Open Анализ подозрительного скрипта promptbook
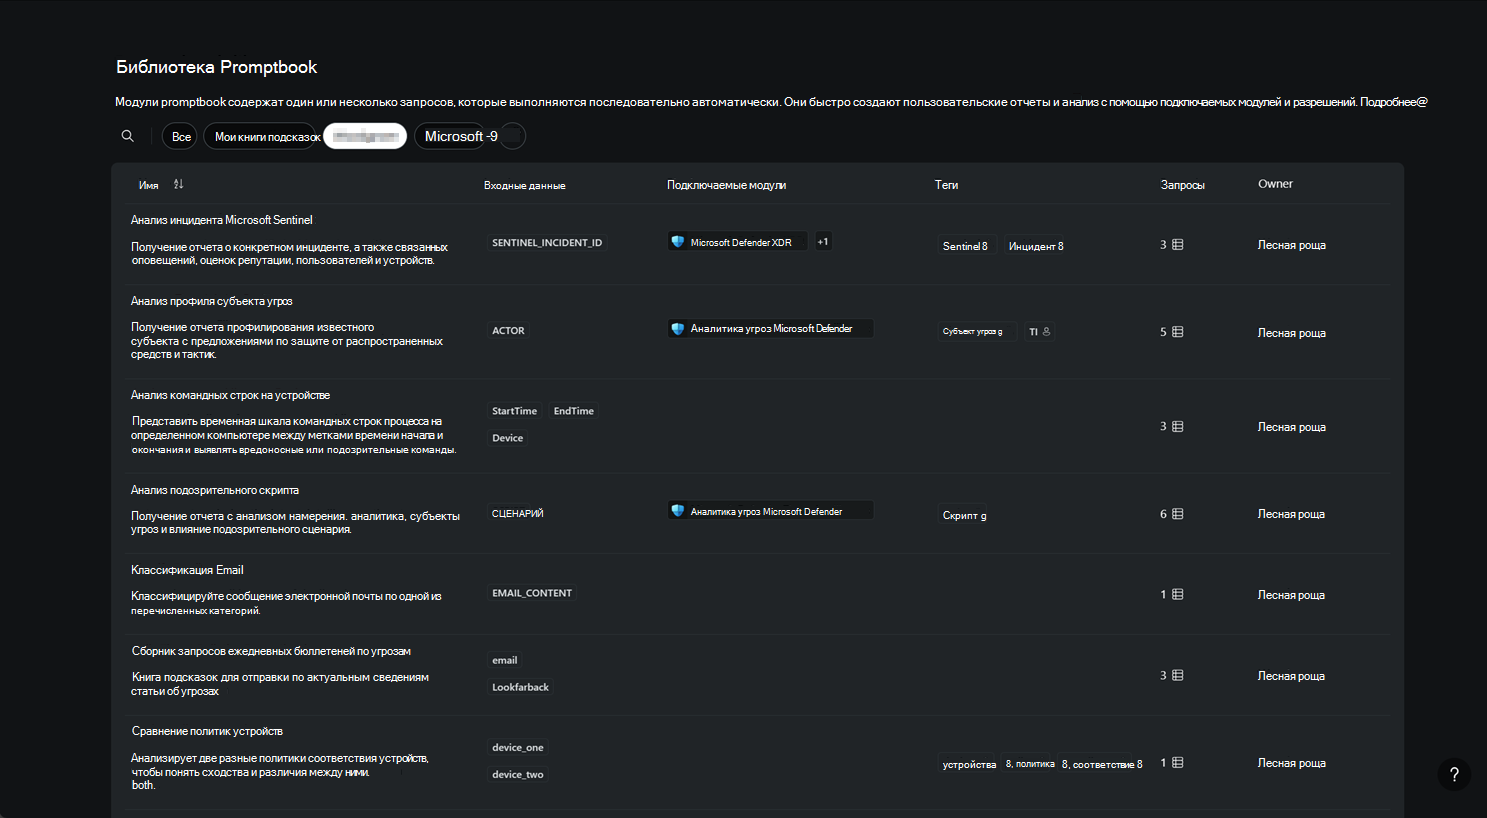The width and height of the screenshot is (1487, 818). 215,490
